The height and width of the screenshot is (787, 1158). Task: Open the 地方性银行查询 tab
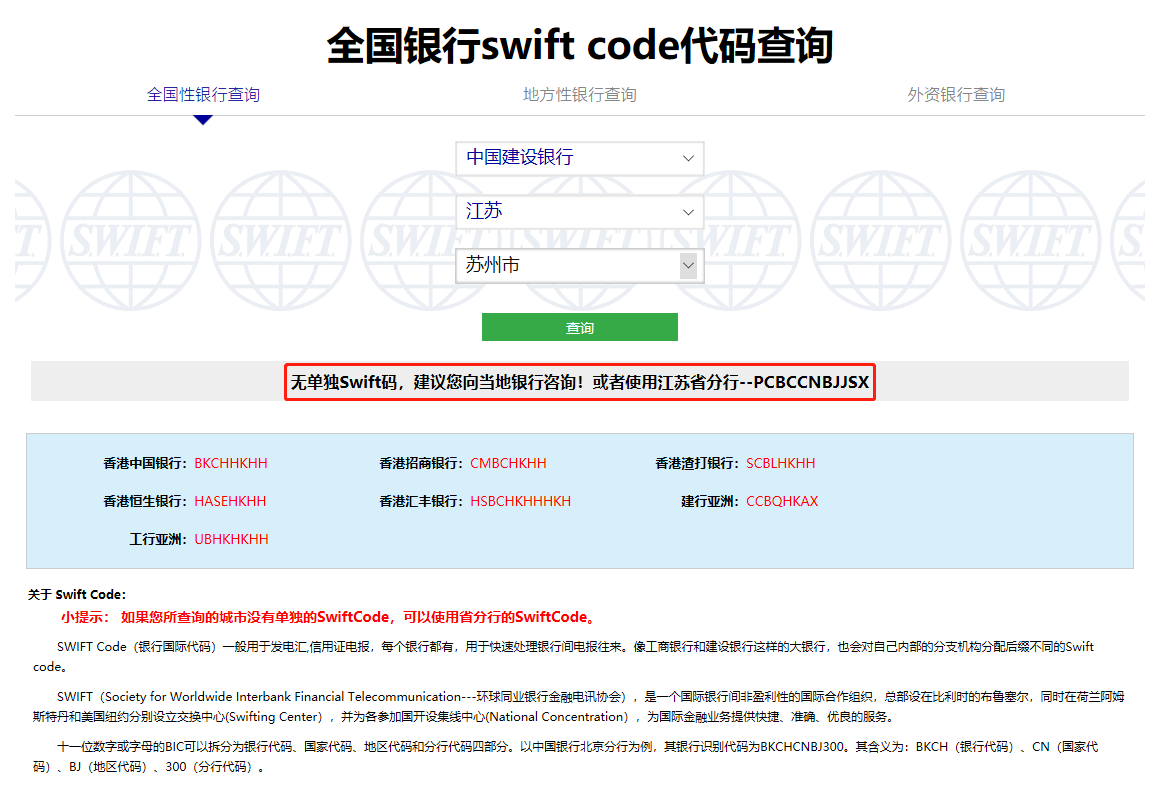[x=579, y=95]
